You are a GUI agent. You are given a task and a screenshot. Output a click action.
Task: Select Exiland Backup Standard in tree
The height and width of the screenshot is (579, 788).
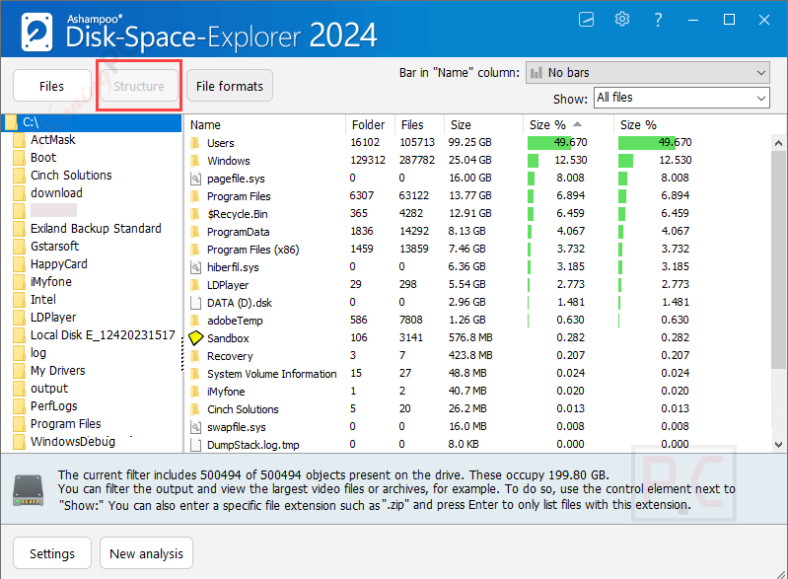coord(95,229)
